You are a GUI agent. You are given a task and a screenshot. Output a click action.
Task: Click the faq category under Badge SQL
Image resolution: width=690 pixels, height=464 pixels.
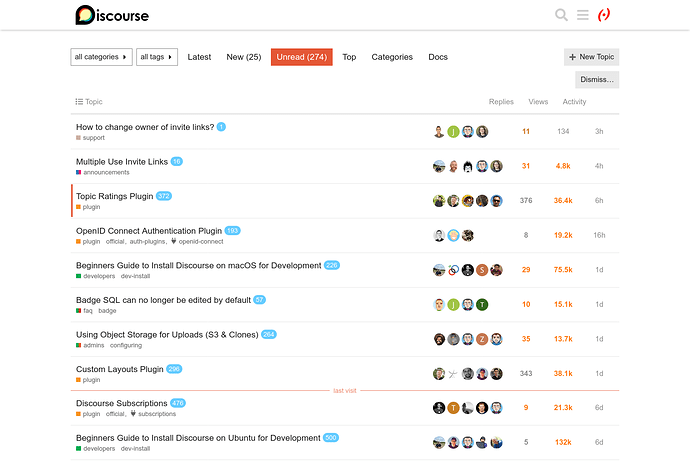[x=84, y=311]
